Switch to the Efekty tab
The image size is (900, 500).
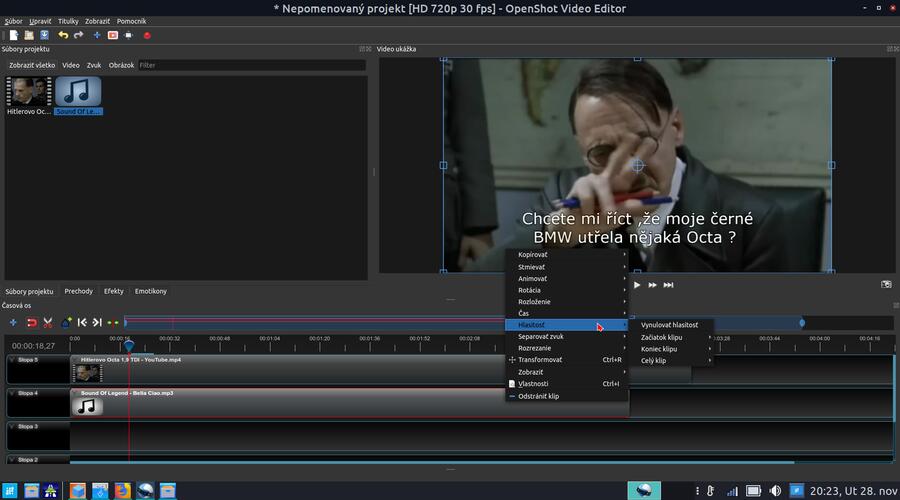(113, 291)
